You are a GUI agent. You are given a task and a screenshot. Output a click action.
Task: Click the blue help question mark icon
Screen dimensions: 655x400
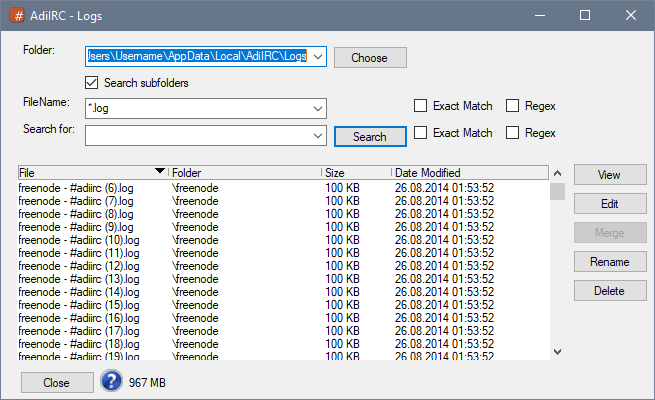(x=111, y=381)
